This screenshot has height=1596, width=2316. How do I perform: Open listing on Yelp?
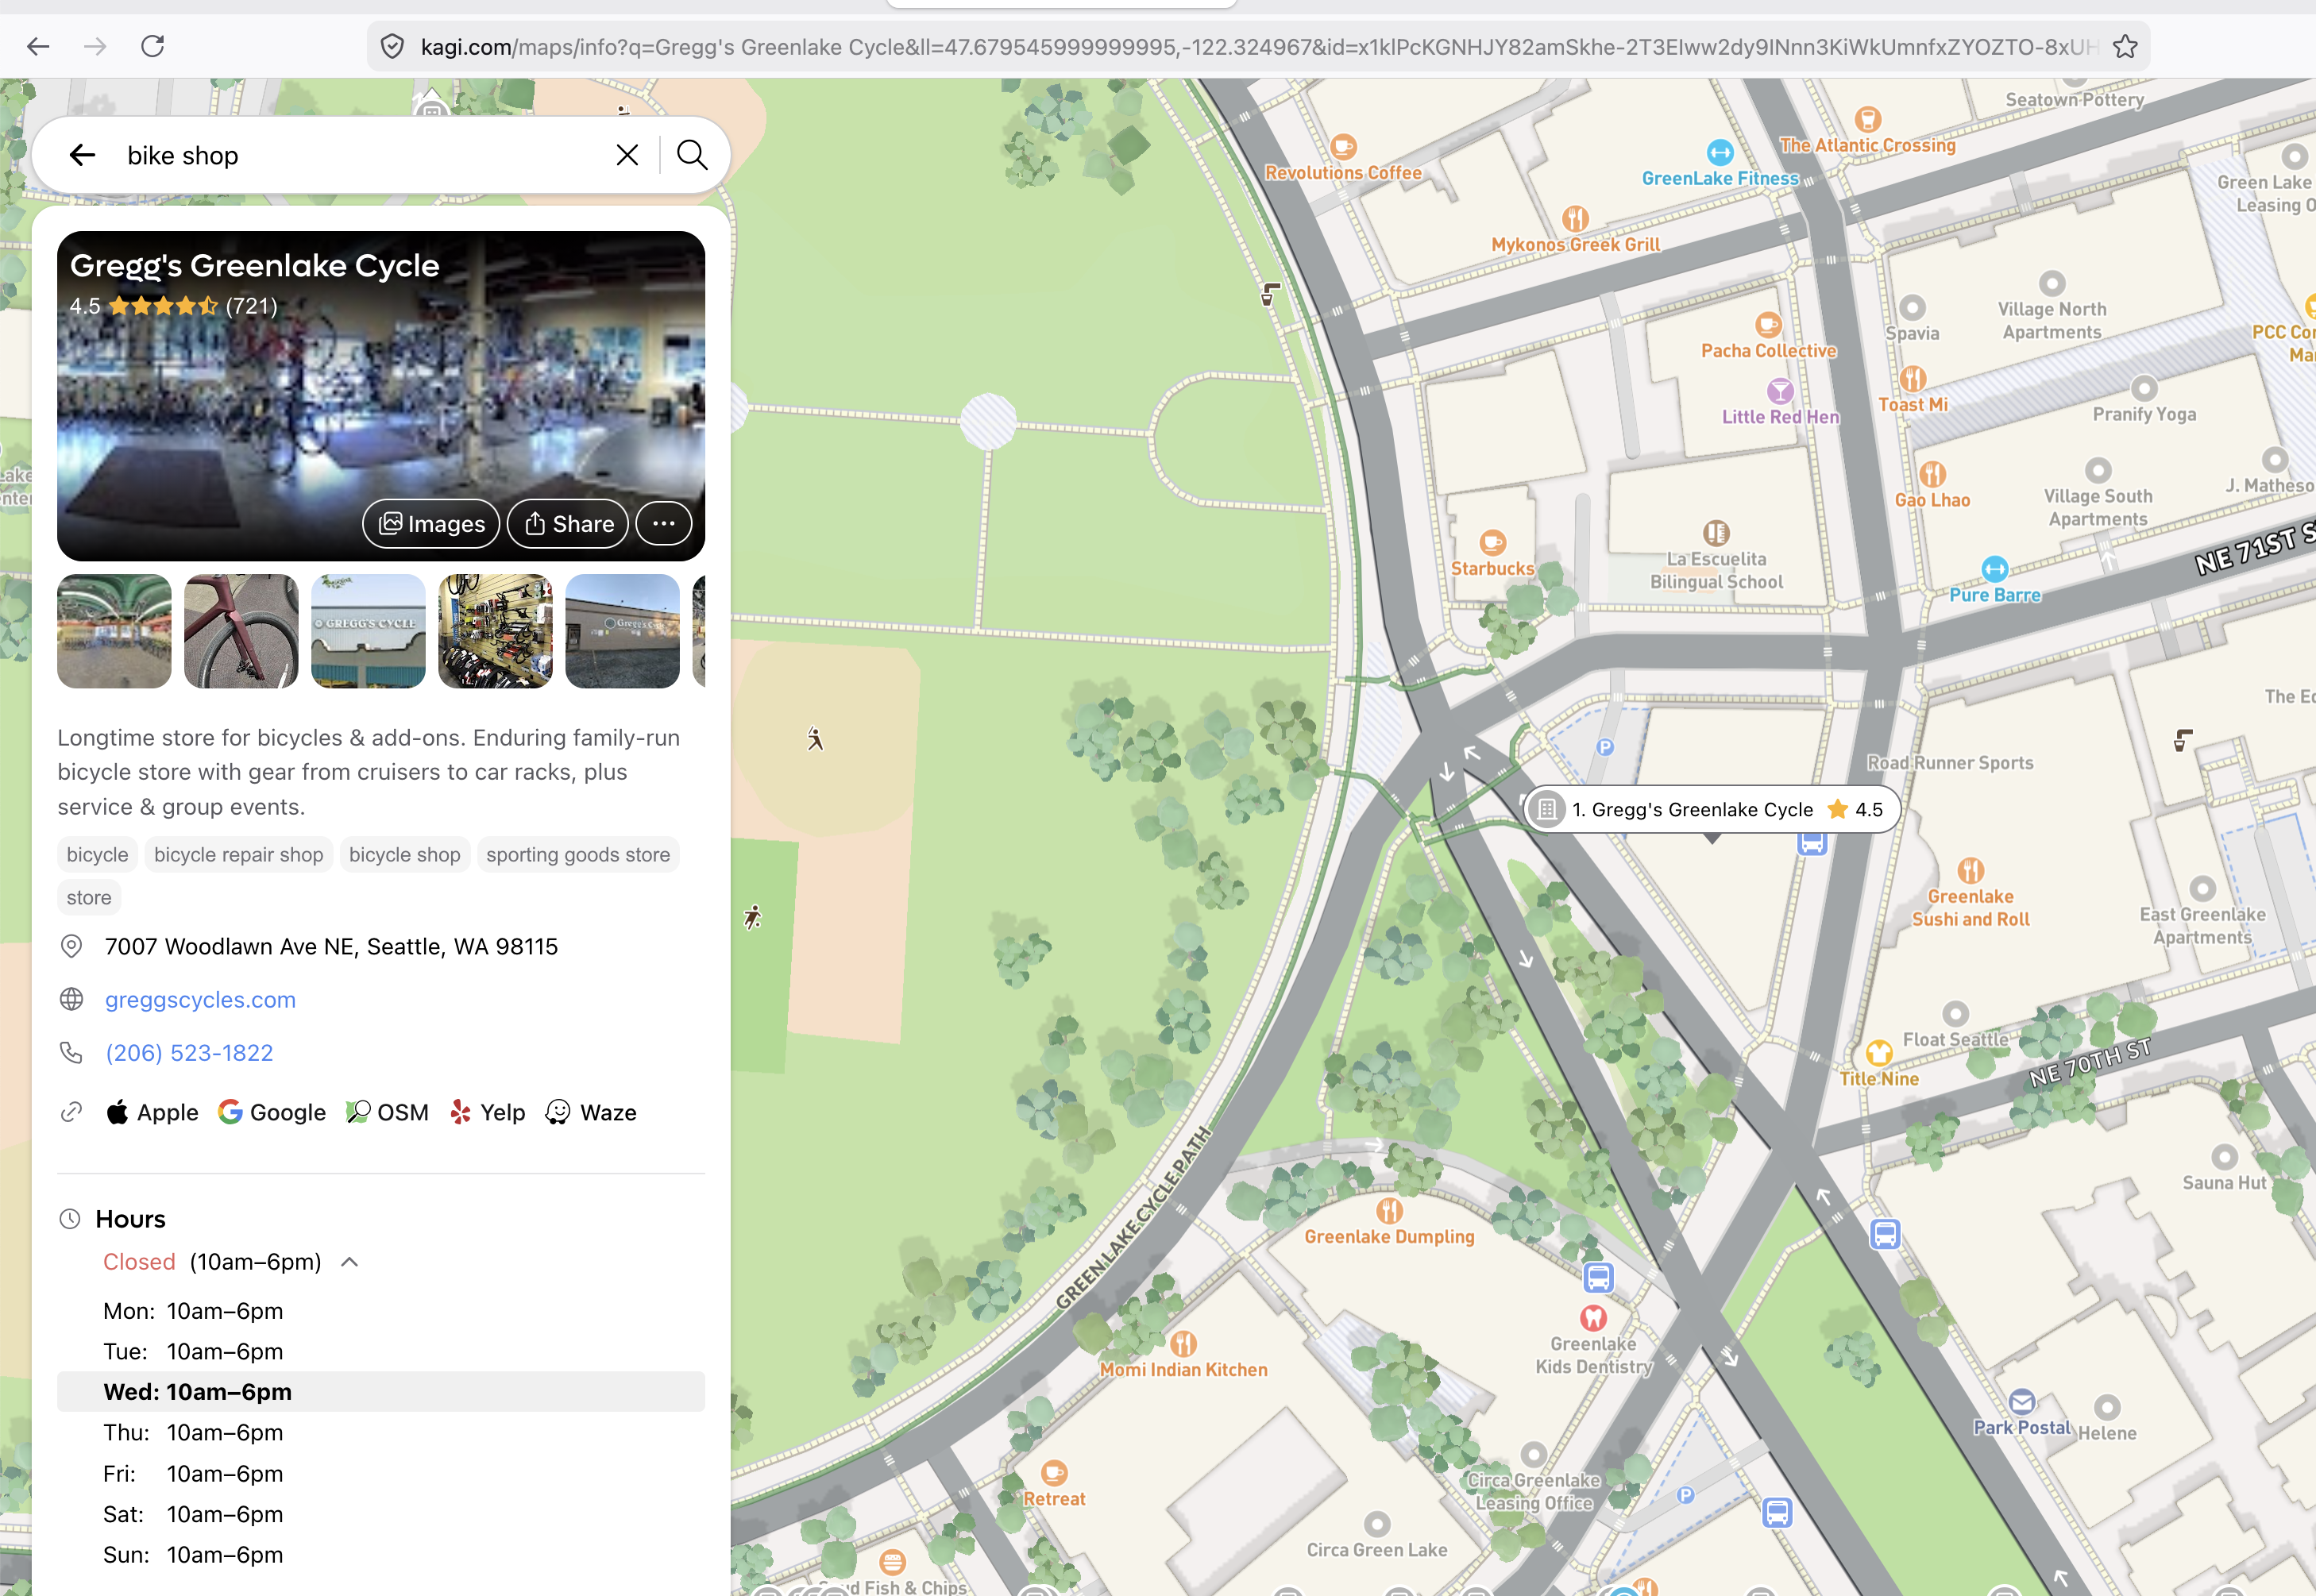point(487,1112)
